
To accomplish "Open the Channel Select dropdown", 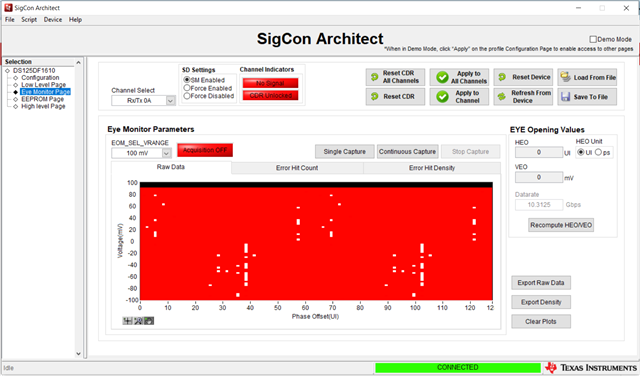I will pos(170,100).
